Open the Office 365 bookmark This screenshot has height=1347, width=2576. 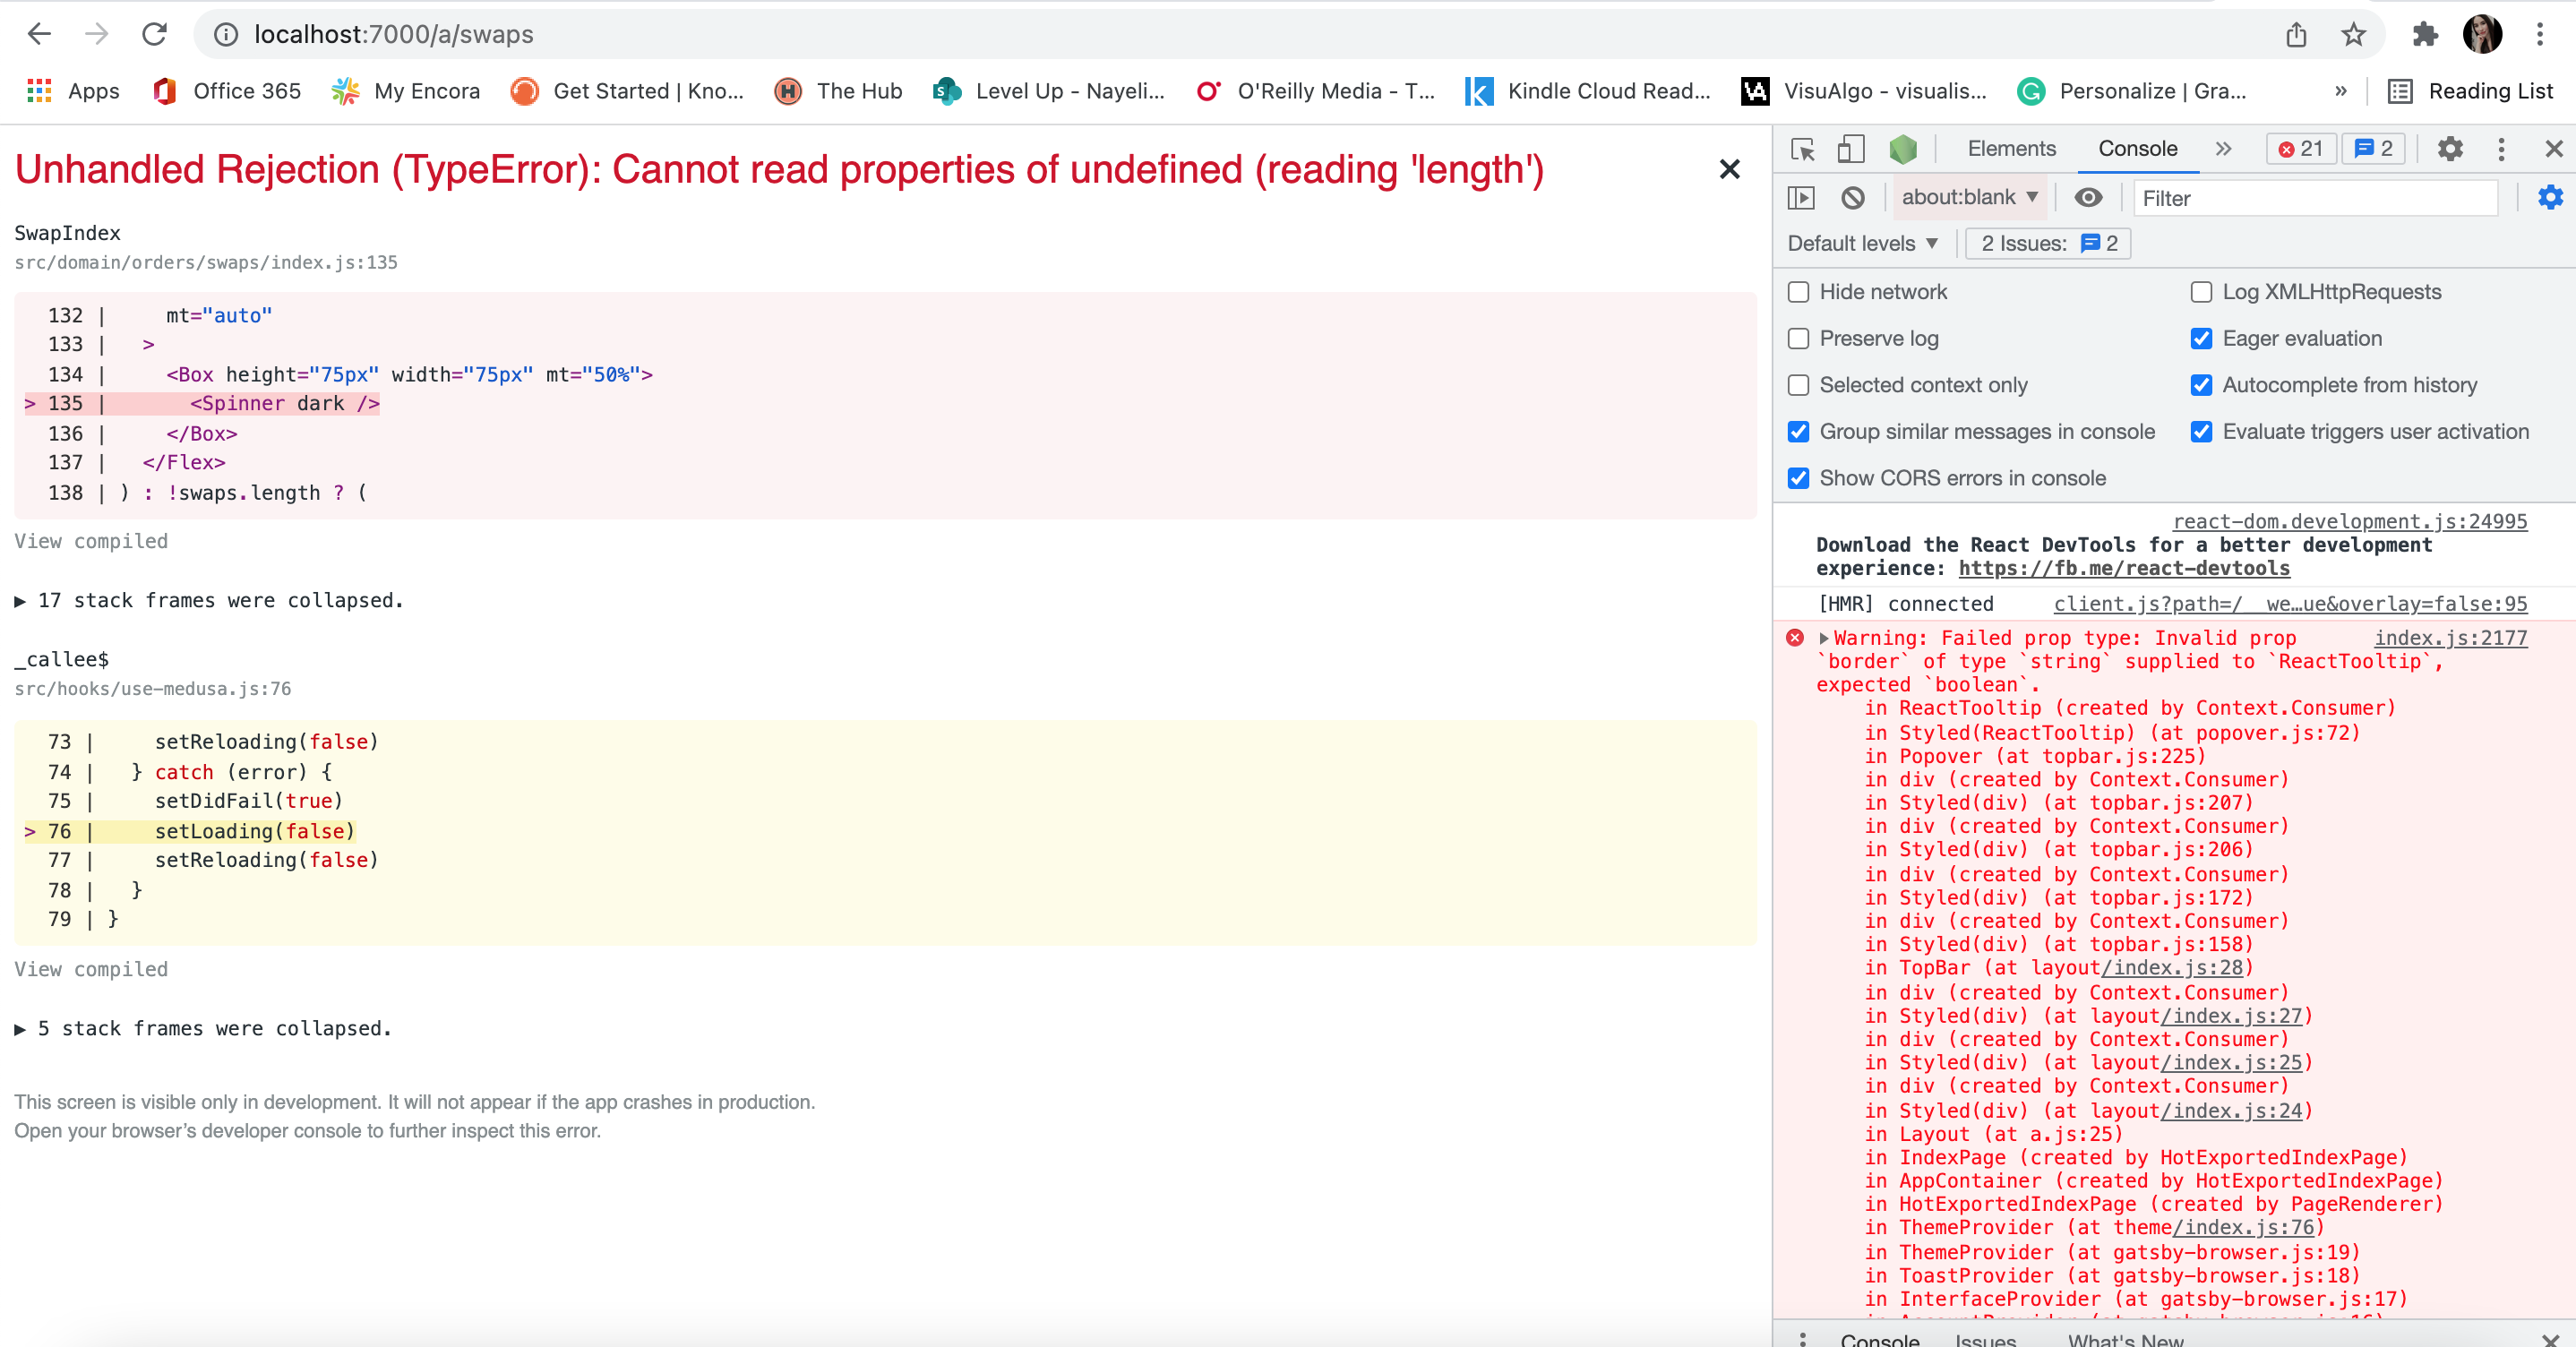(x=227, y=91)
